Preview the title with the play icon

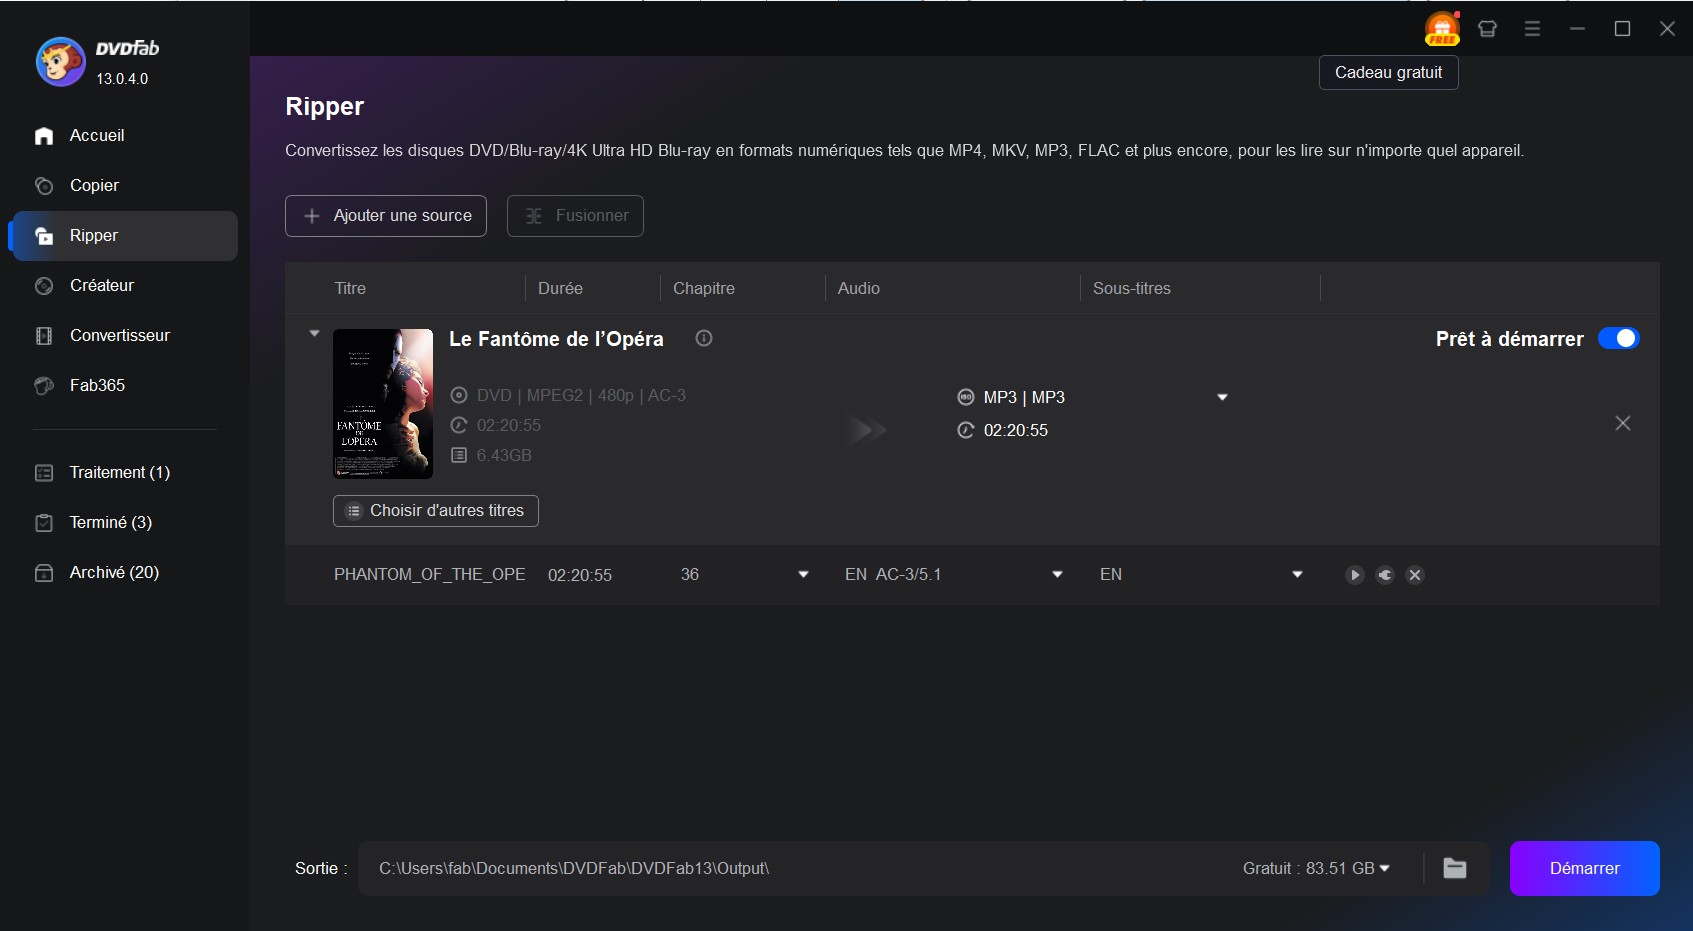[1354, 575]
